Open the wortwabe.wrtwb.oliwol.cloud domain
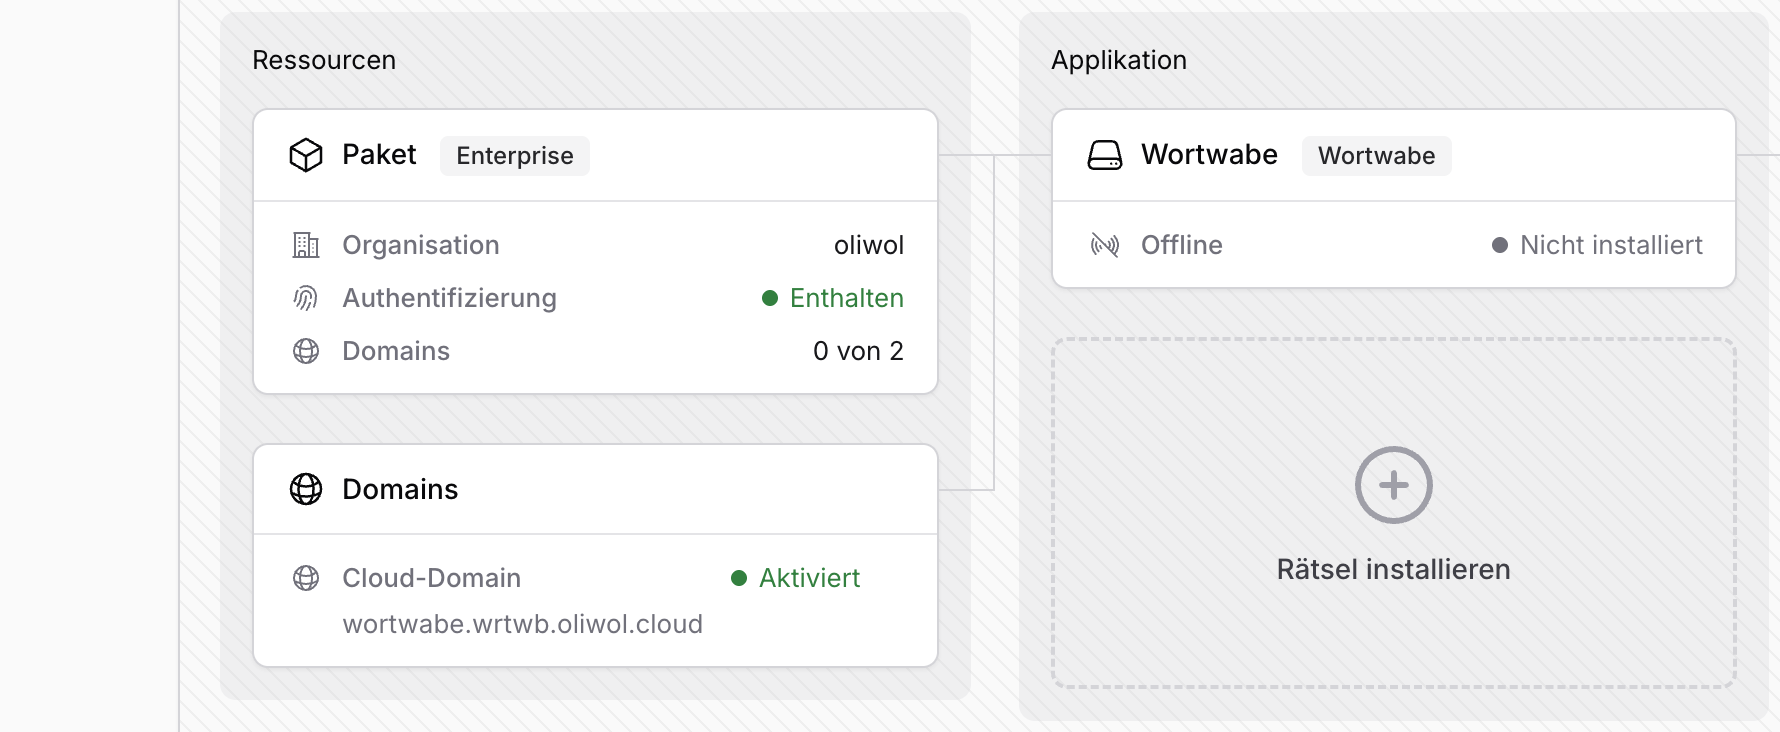 [522, 624]
